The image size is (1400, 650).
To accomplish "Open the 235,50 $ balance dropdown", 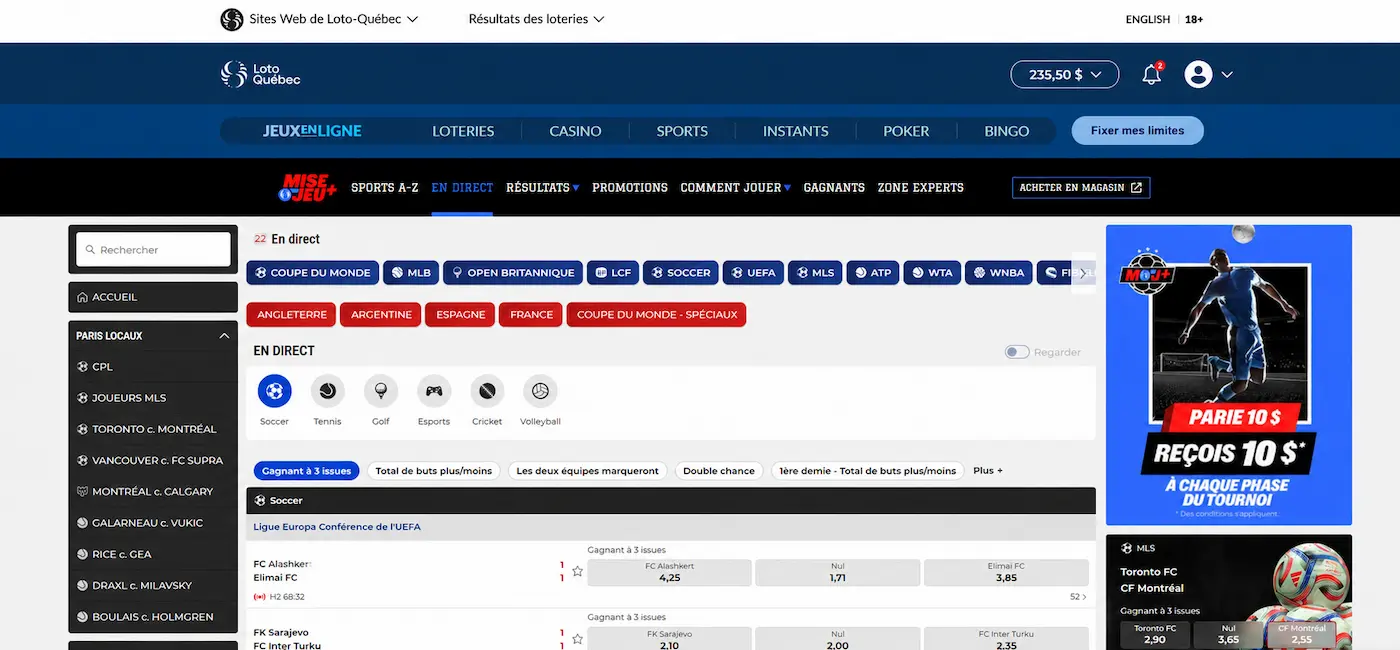I will (x=1065, y=74).
